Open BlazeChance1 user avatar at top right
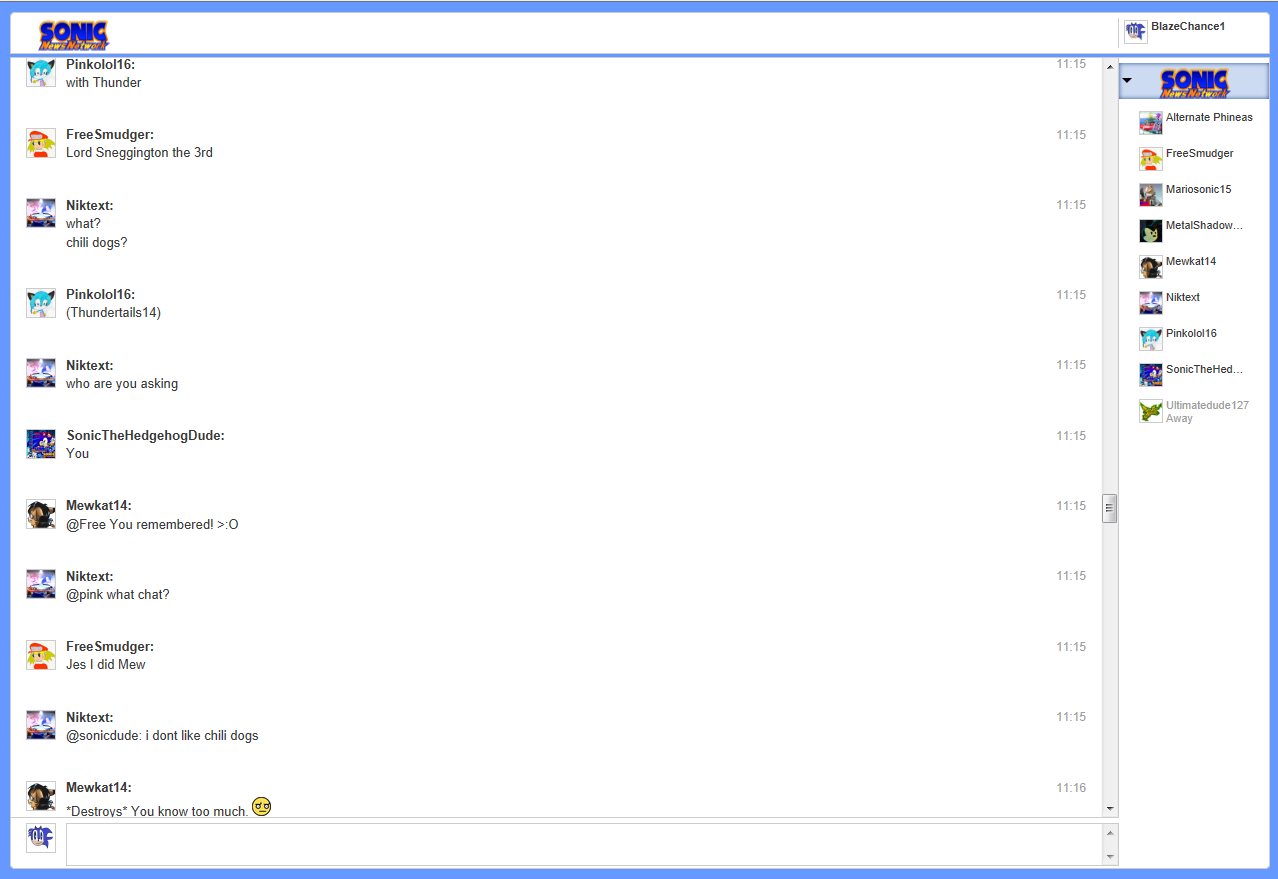This screenshot has width=1278, height=879. click(x=1135, y=32)
